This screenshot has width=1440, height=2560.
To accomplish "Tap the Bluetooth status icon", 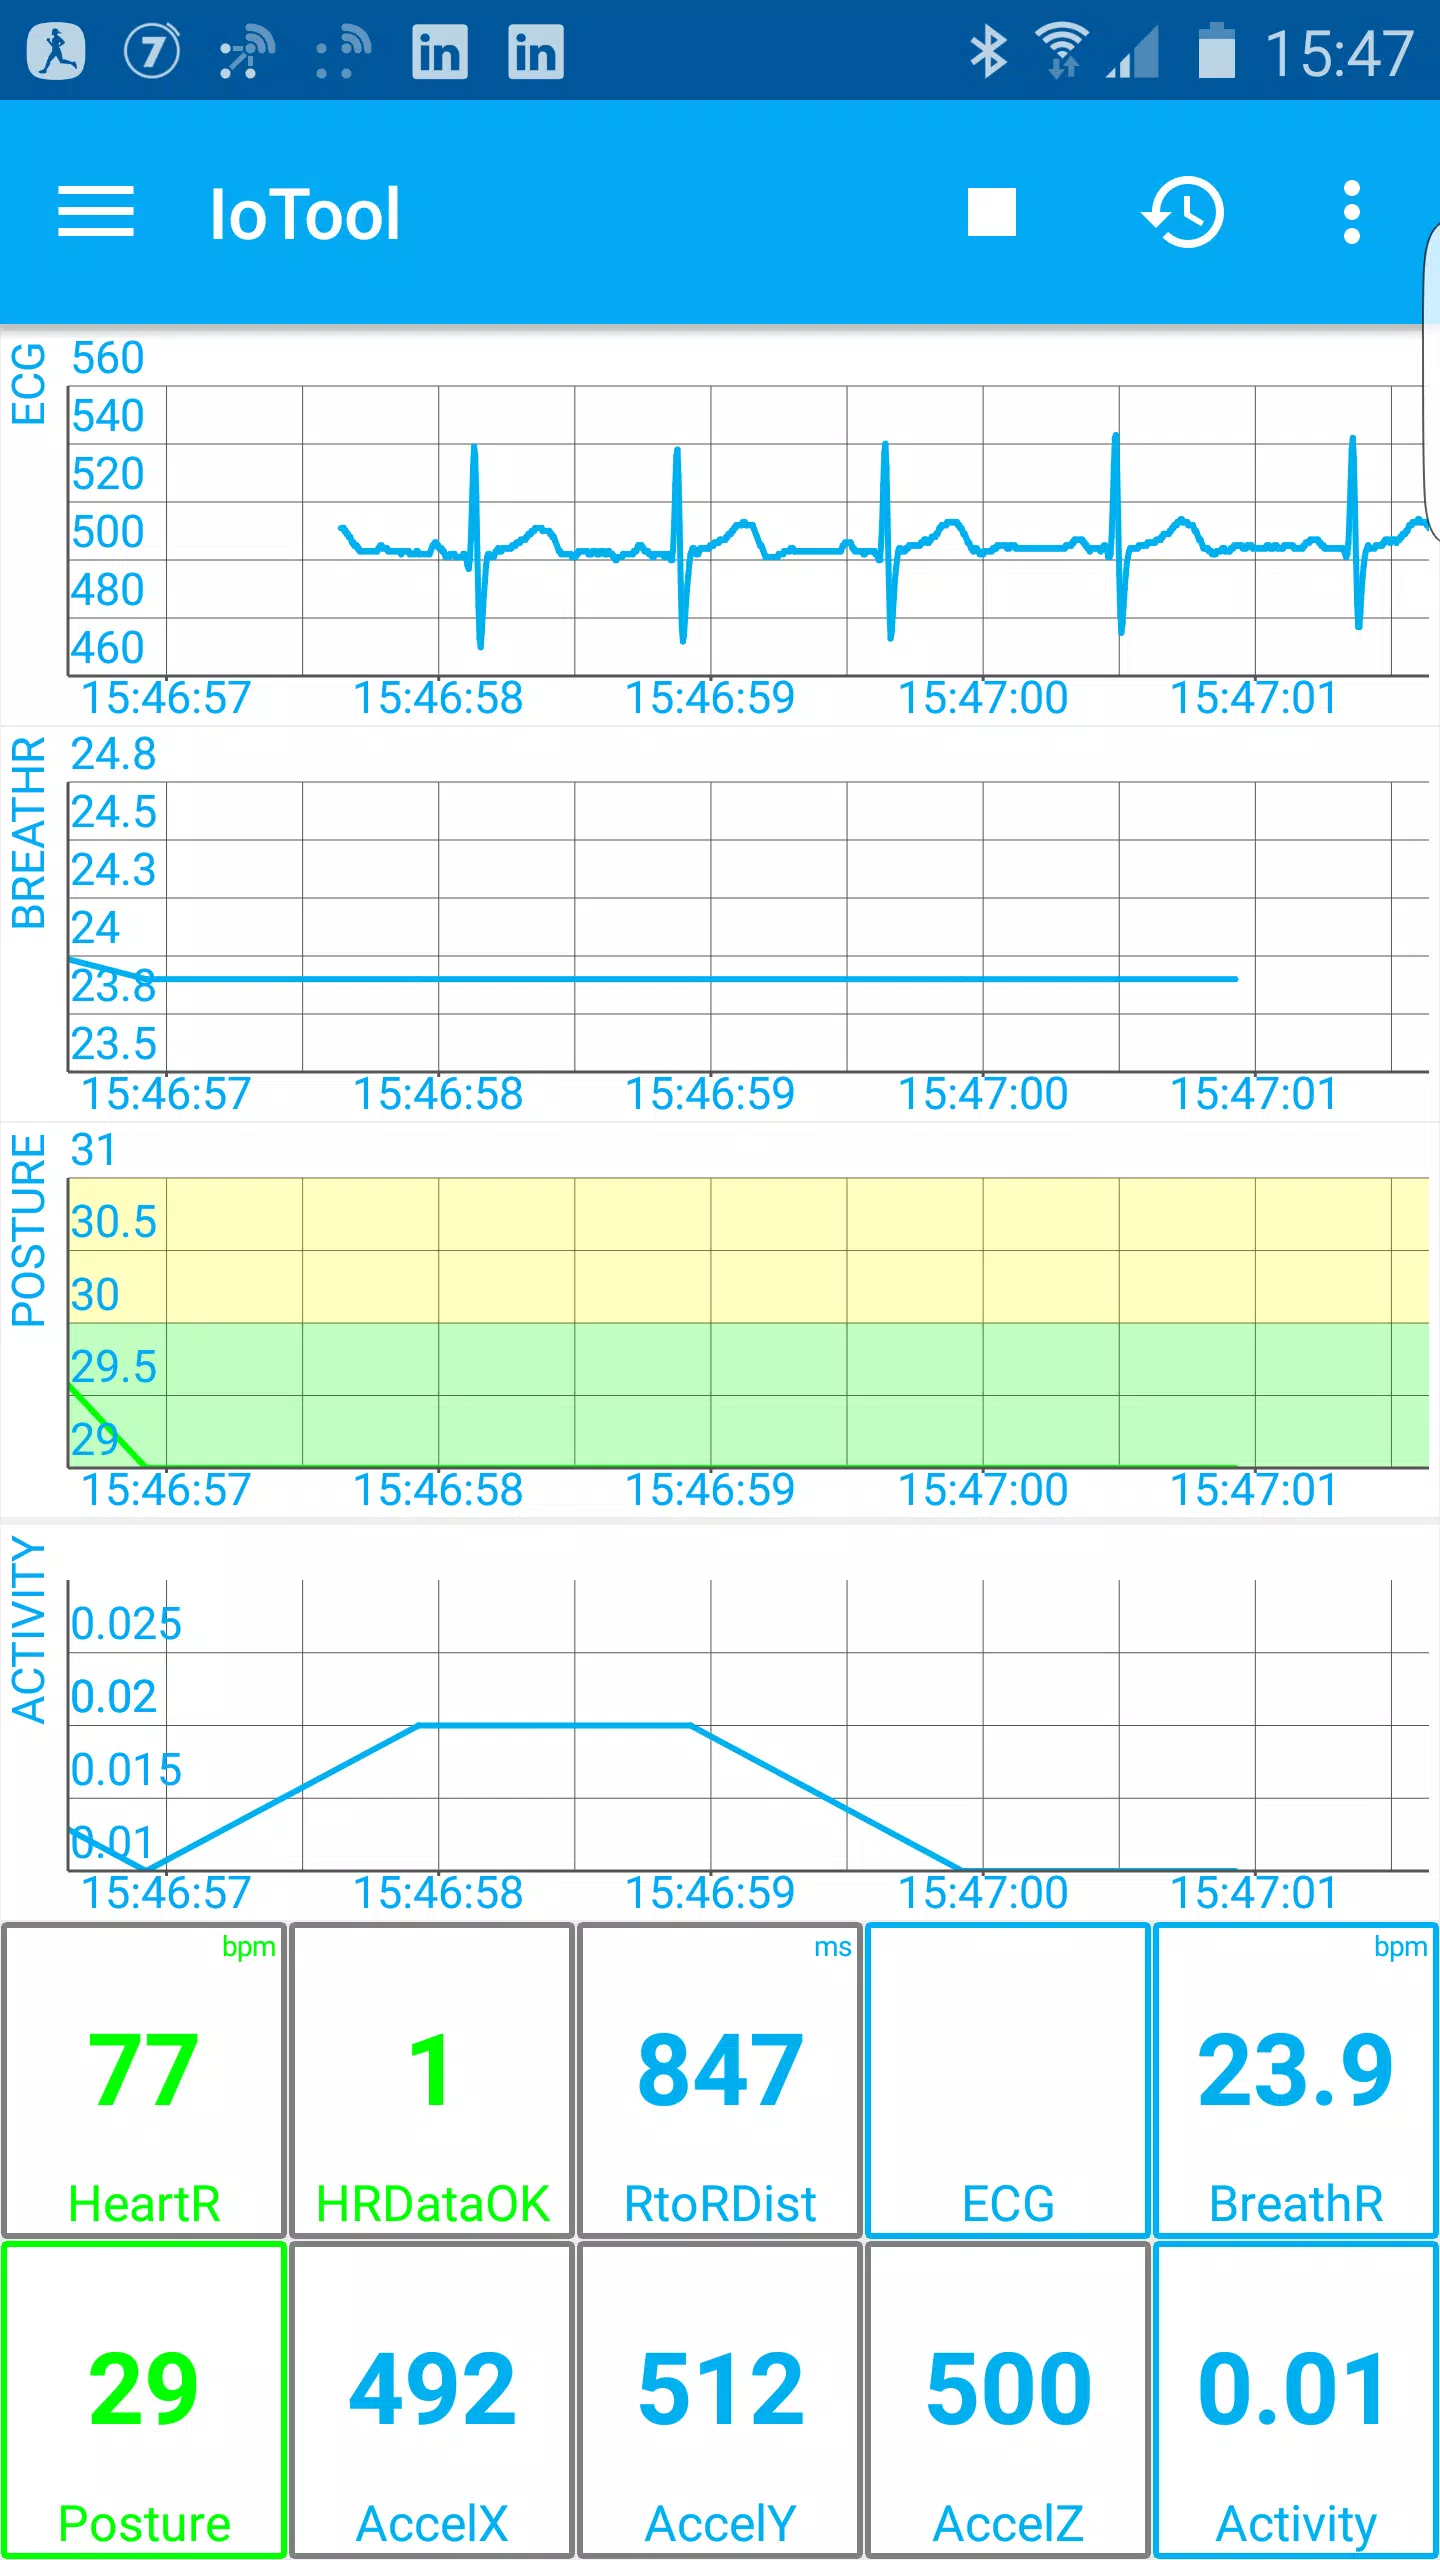I will pyautogui.click(x=988, y=52).
